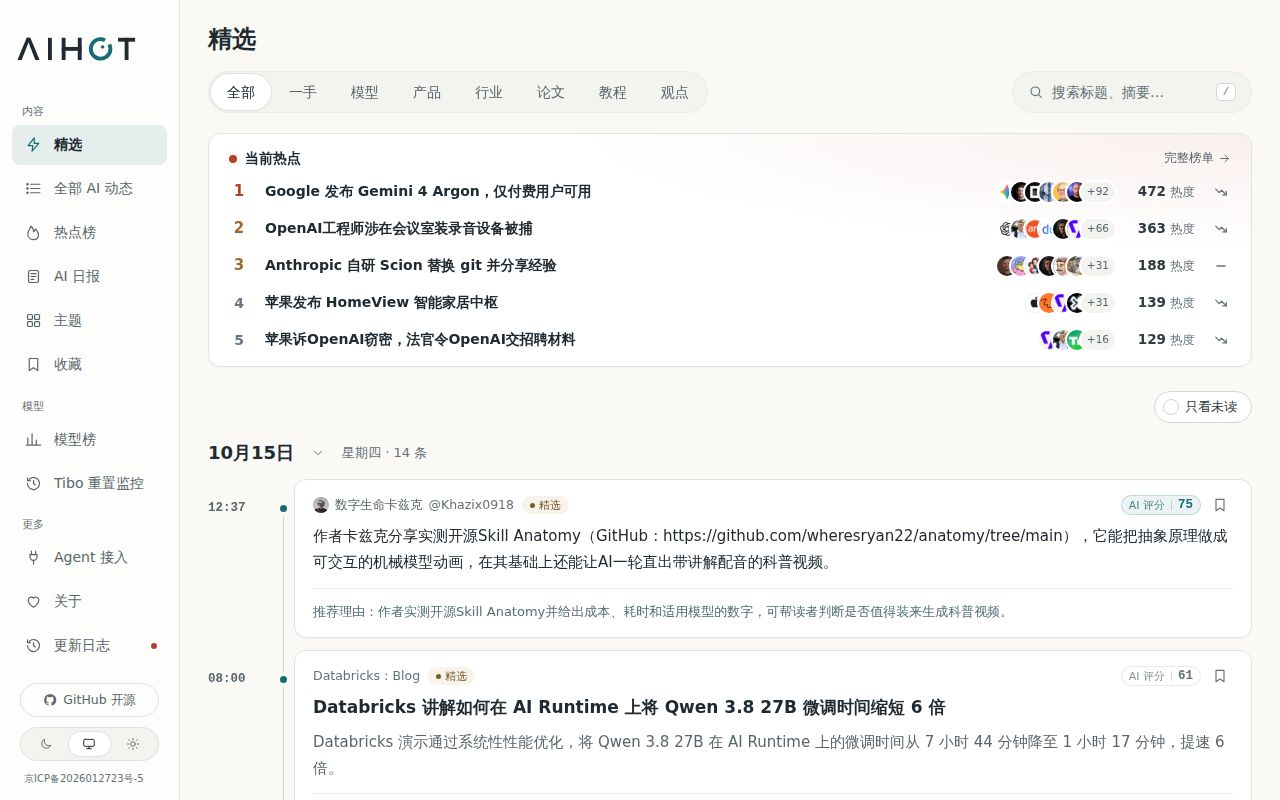Screen dimensions: 1280x800
Task: Click the 188 热度 value
Action: [x=1166, y=266]
